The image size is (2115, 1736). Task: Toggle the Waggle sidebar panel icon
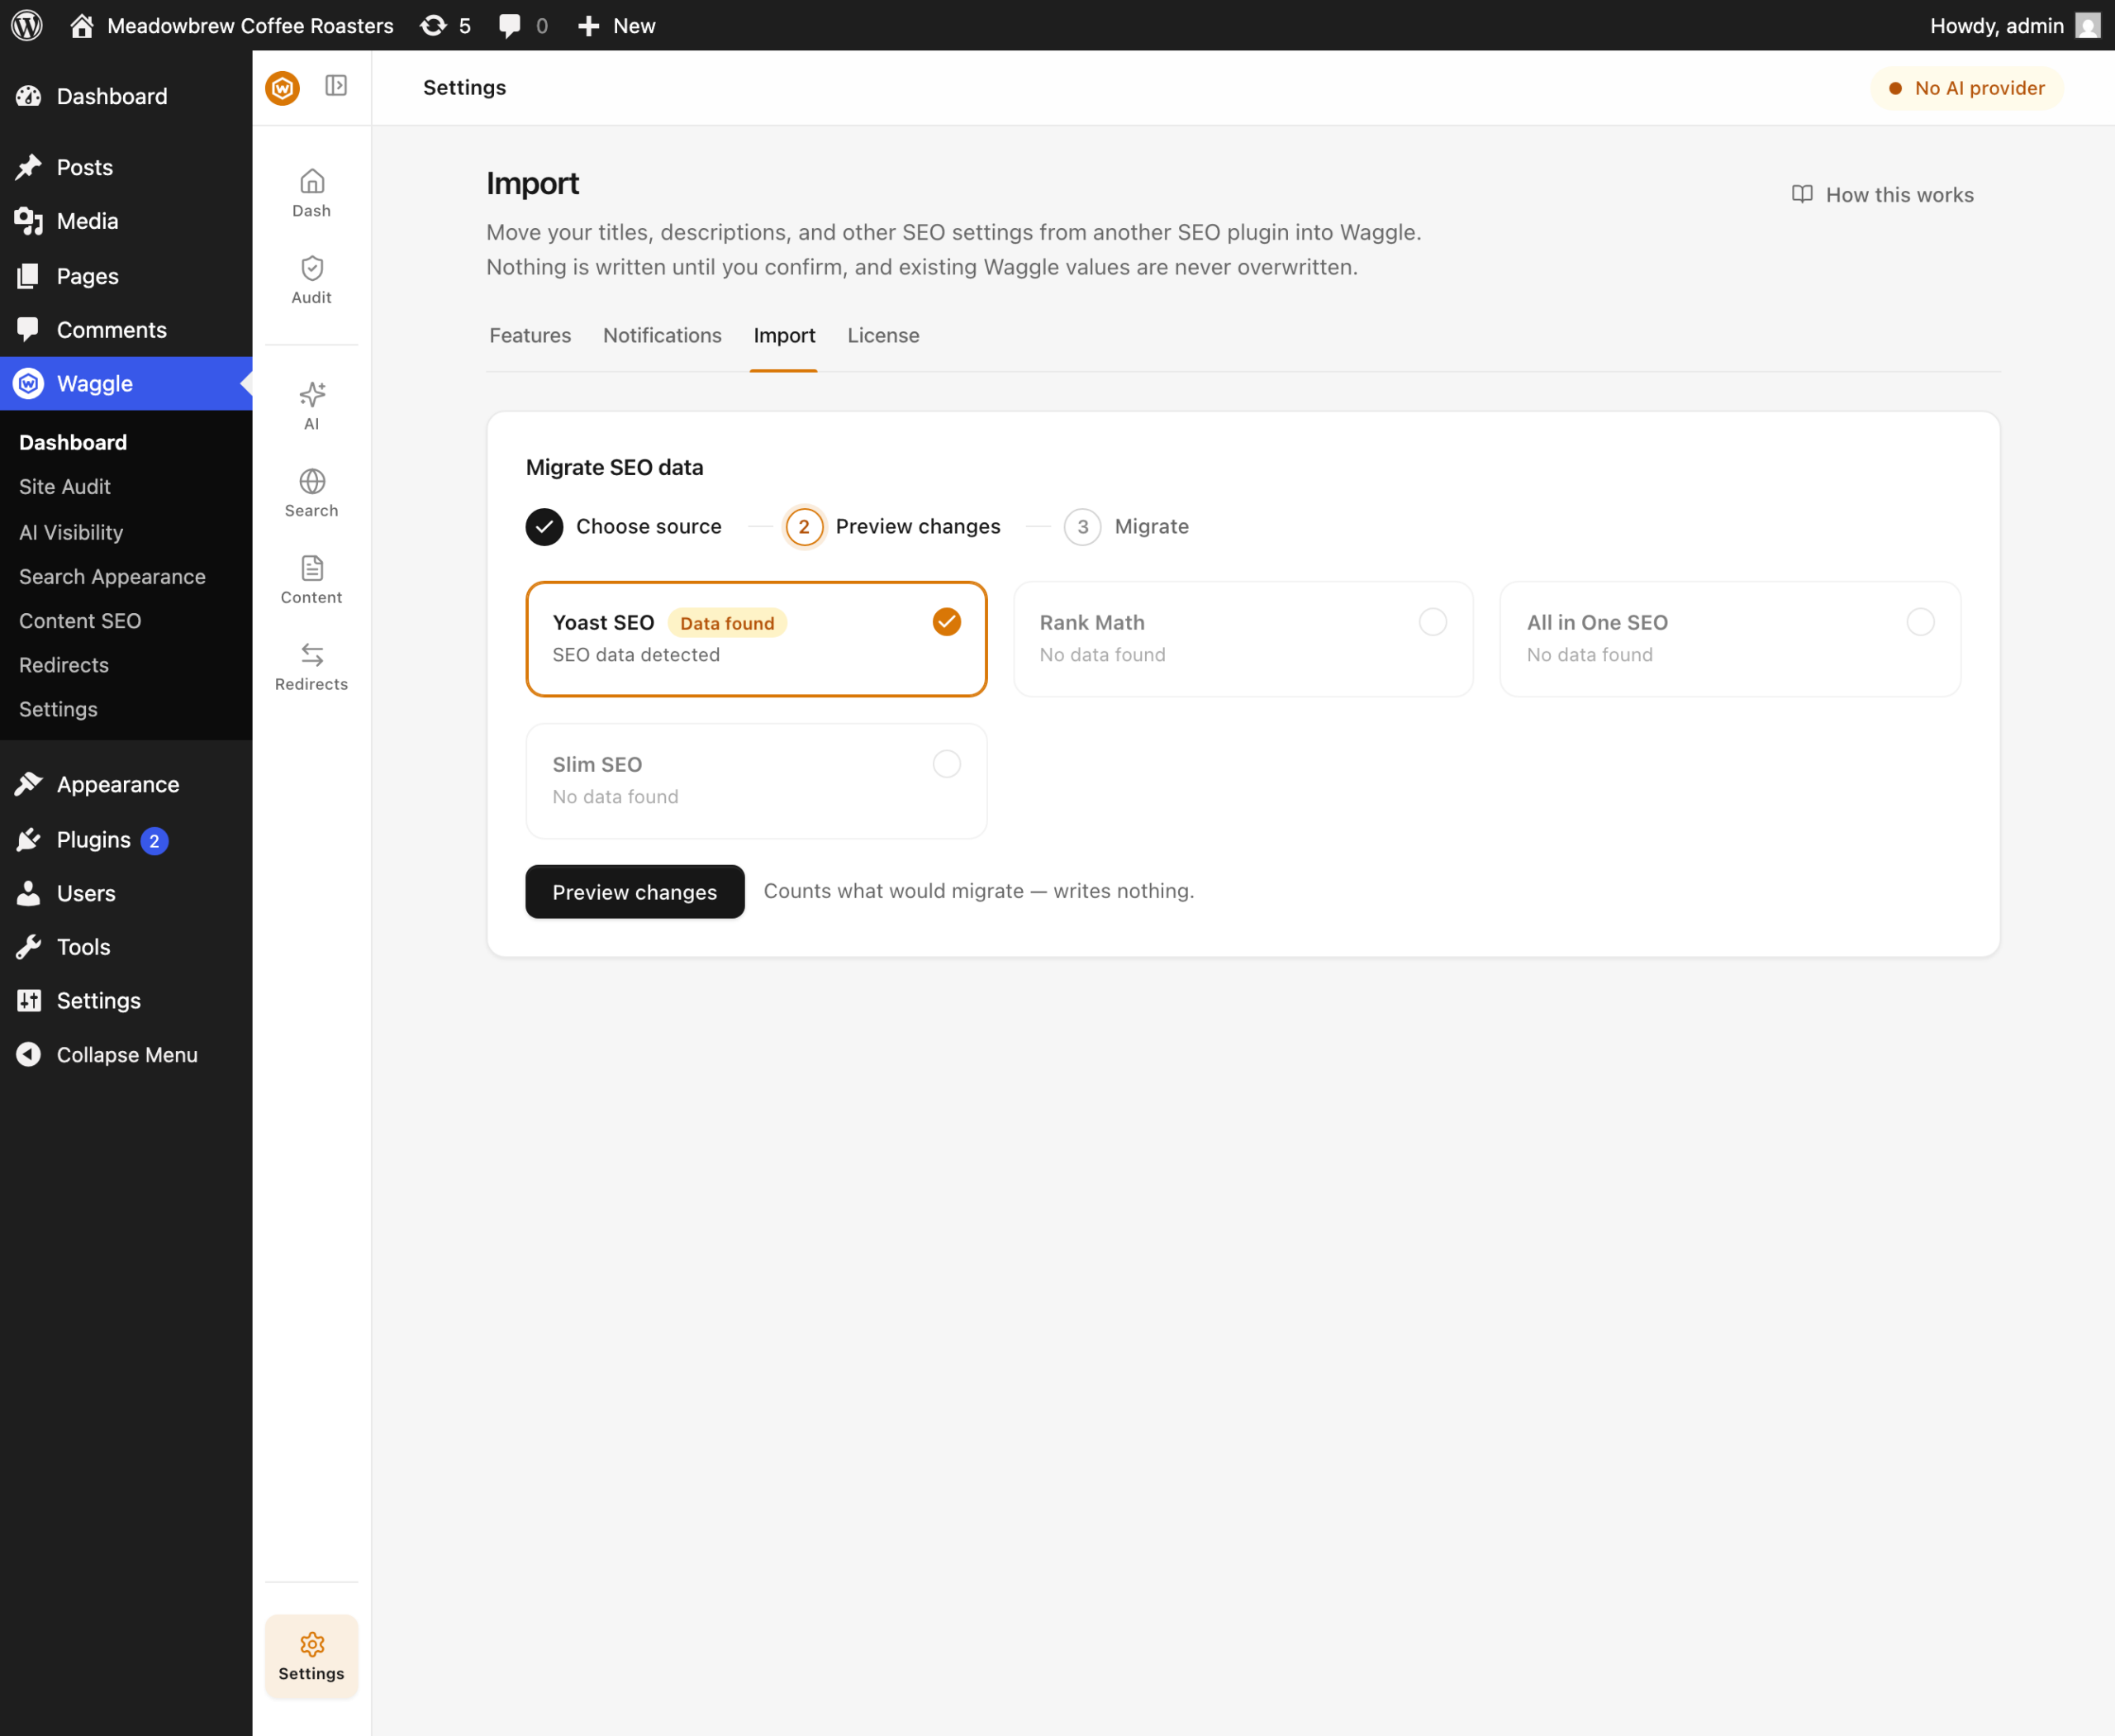[336, 86]
